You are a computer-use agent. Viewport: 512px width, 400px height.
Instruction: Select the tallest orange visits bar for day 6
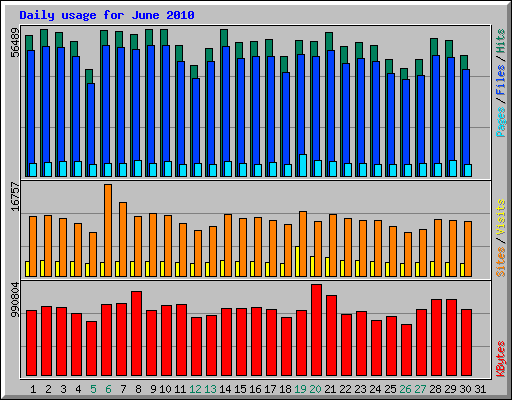(108, 230)
